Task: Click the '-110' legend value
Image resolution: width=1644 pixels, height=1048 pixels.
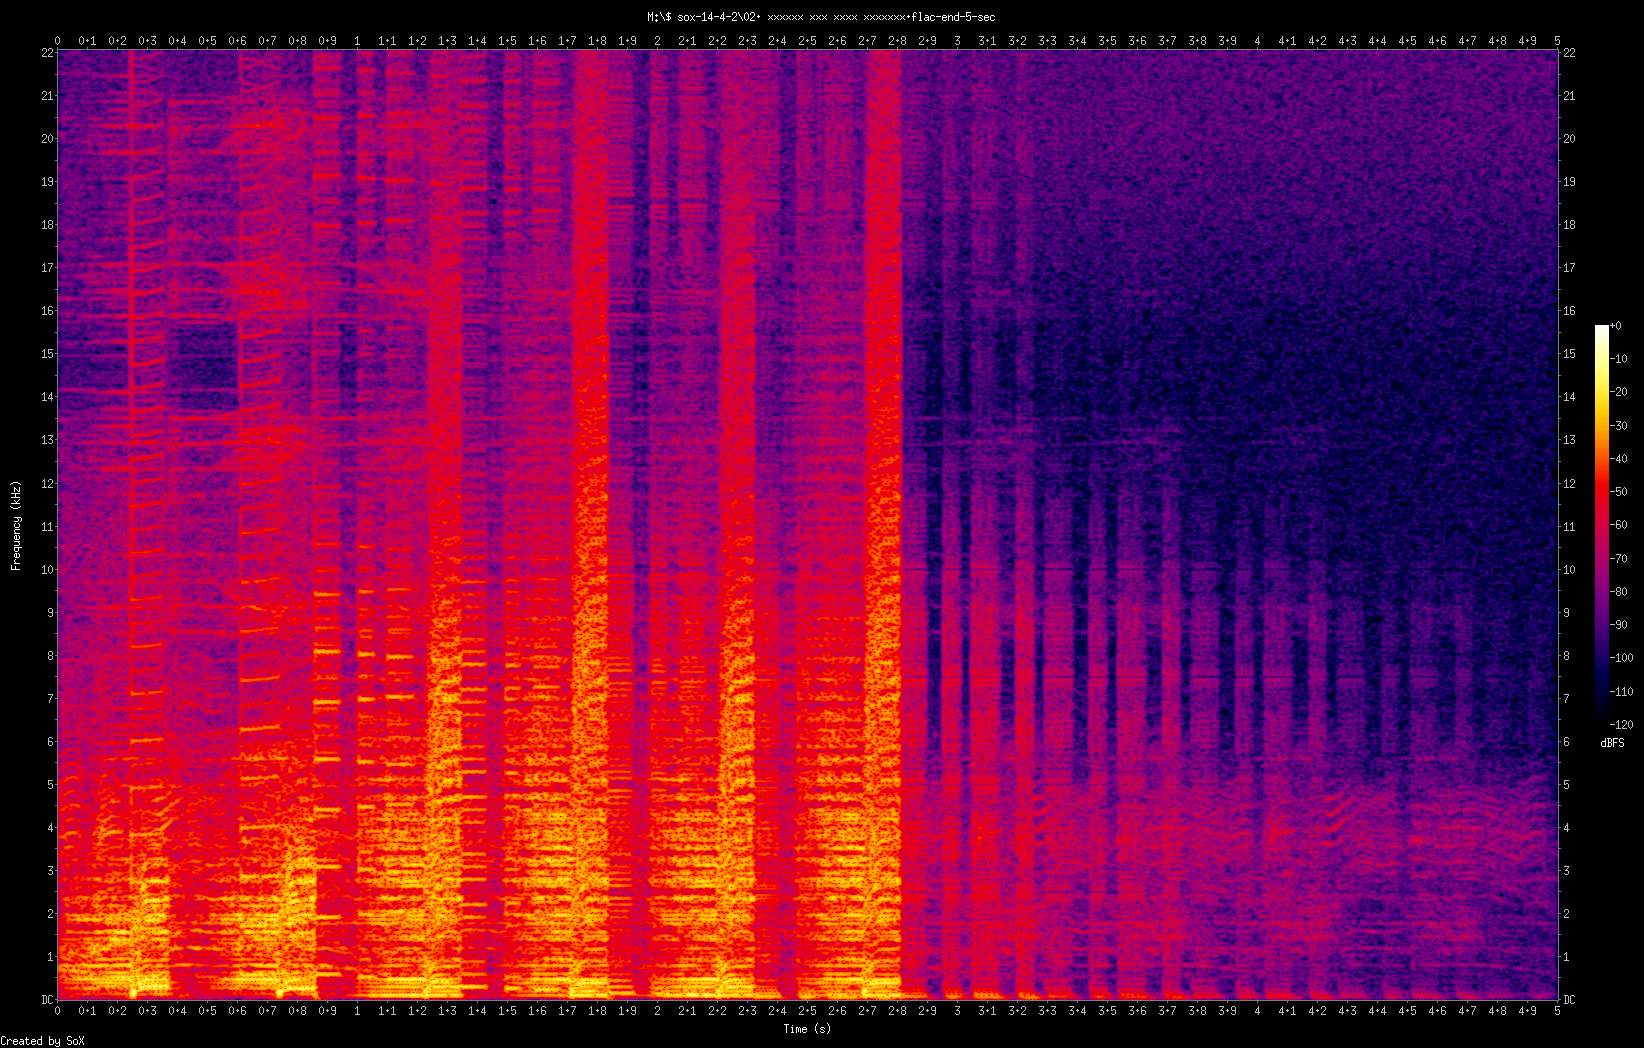Action: click(x=1622, y=691)
